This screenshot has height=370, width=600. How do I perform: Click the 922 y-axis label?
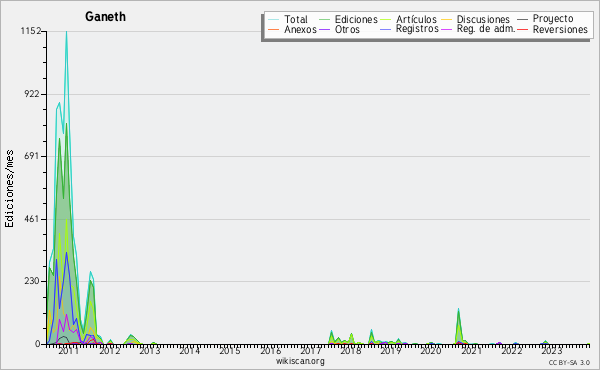pyautogui.click(x=33, y=94)
